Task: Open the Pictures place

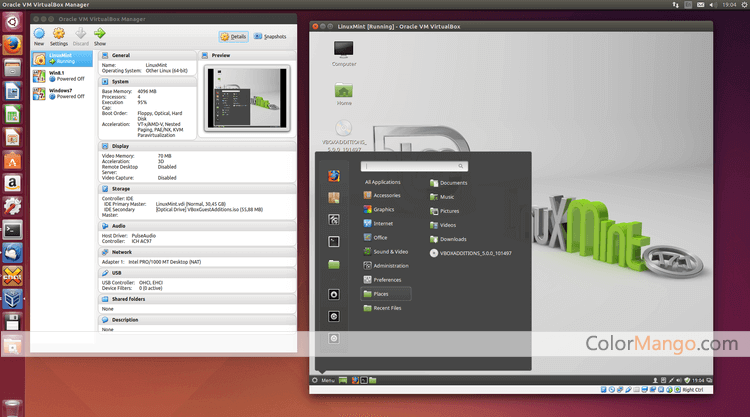Action: [x=444, y=211]
